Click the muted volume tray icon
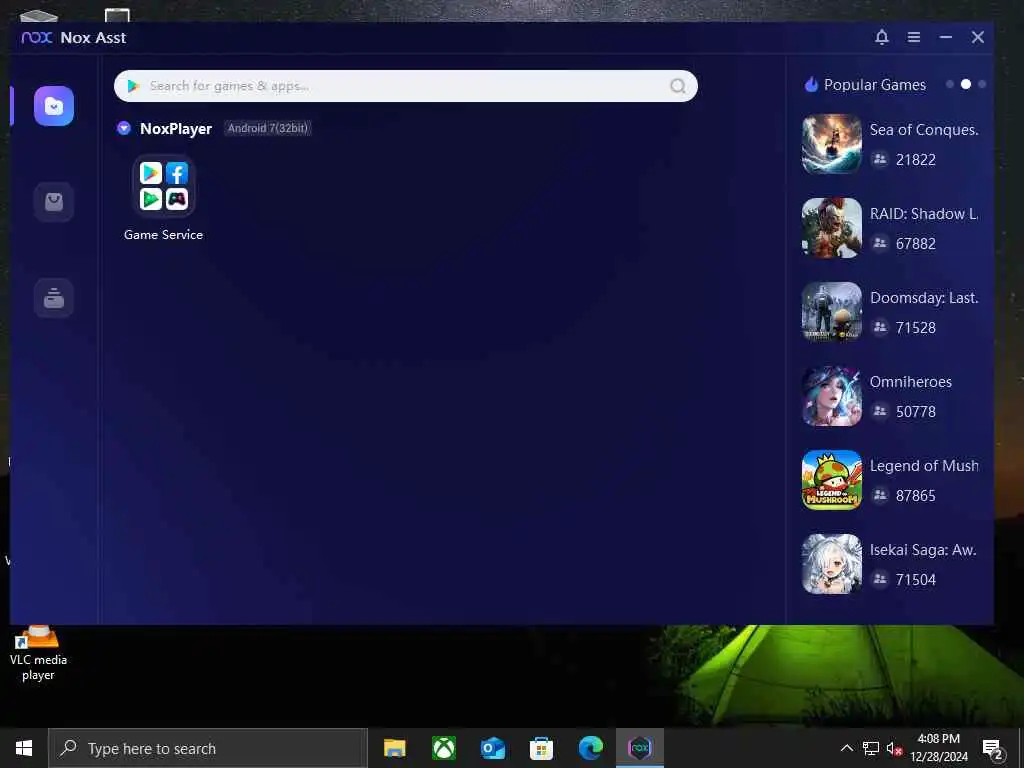Image resolution: width=1024 pixels, height=768 pixels. (894, 749)
